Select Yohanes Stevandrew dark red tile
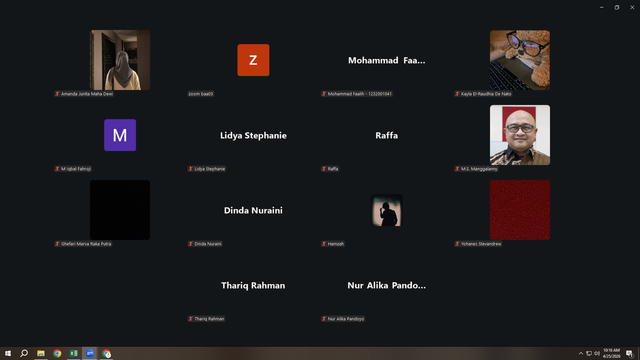Image resolution: width=640 pixels, height=360 pixels. coord(520,210)
